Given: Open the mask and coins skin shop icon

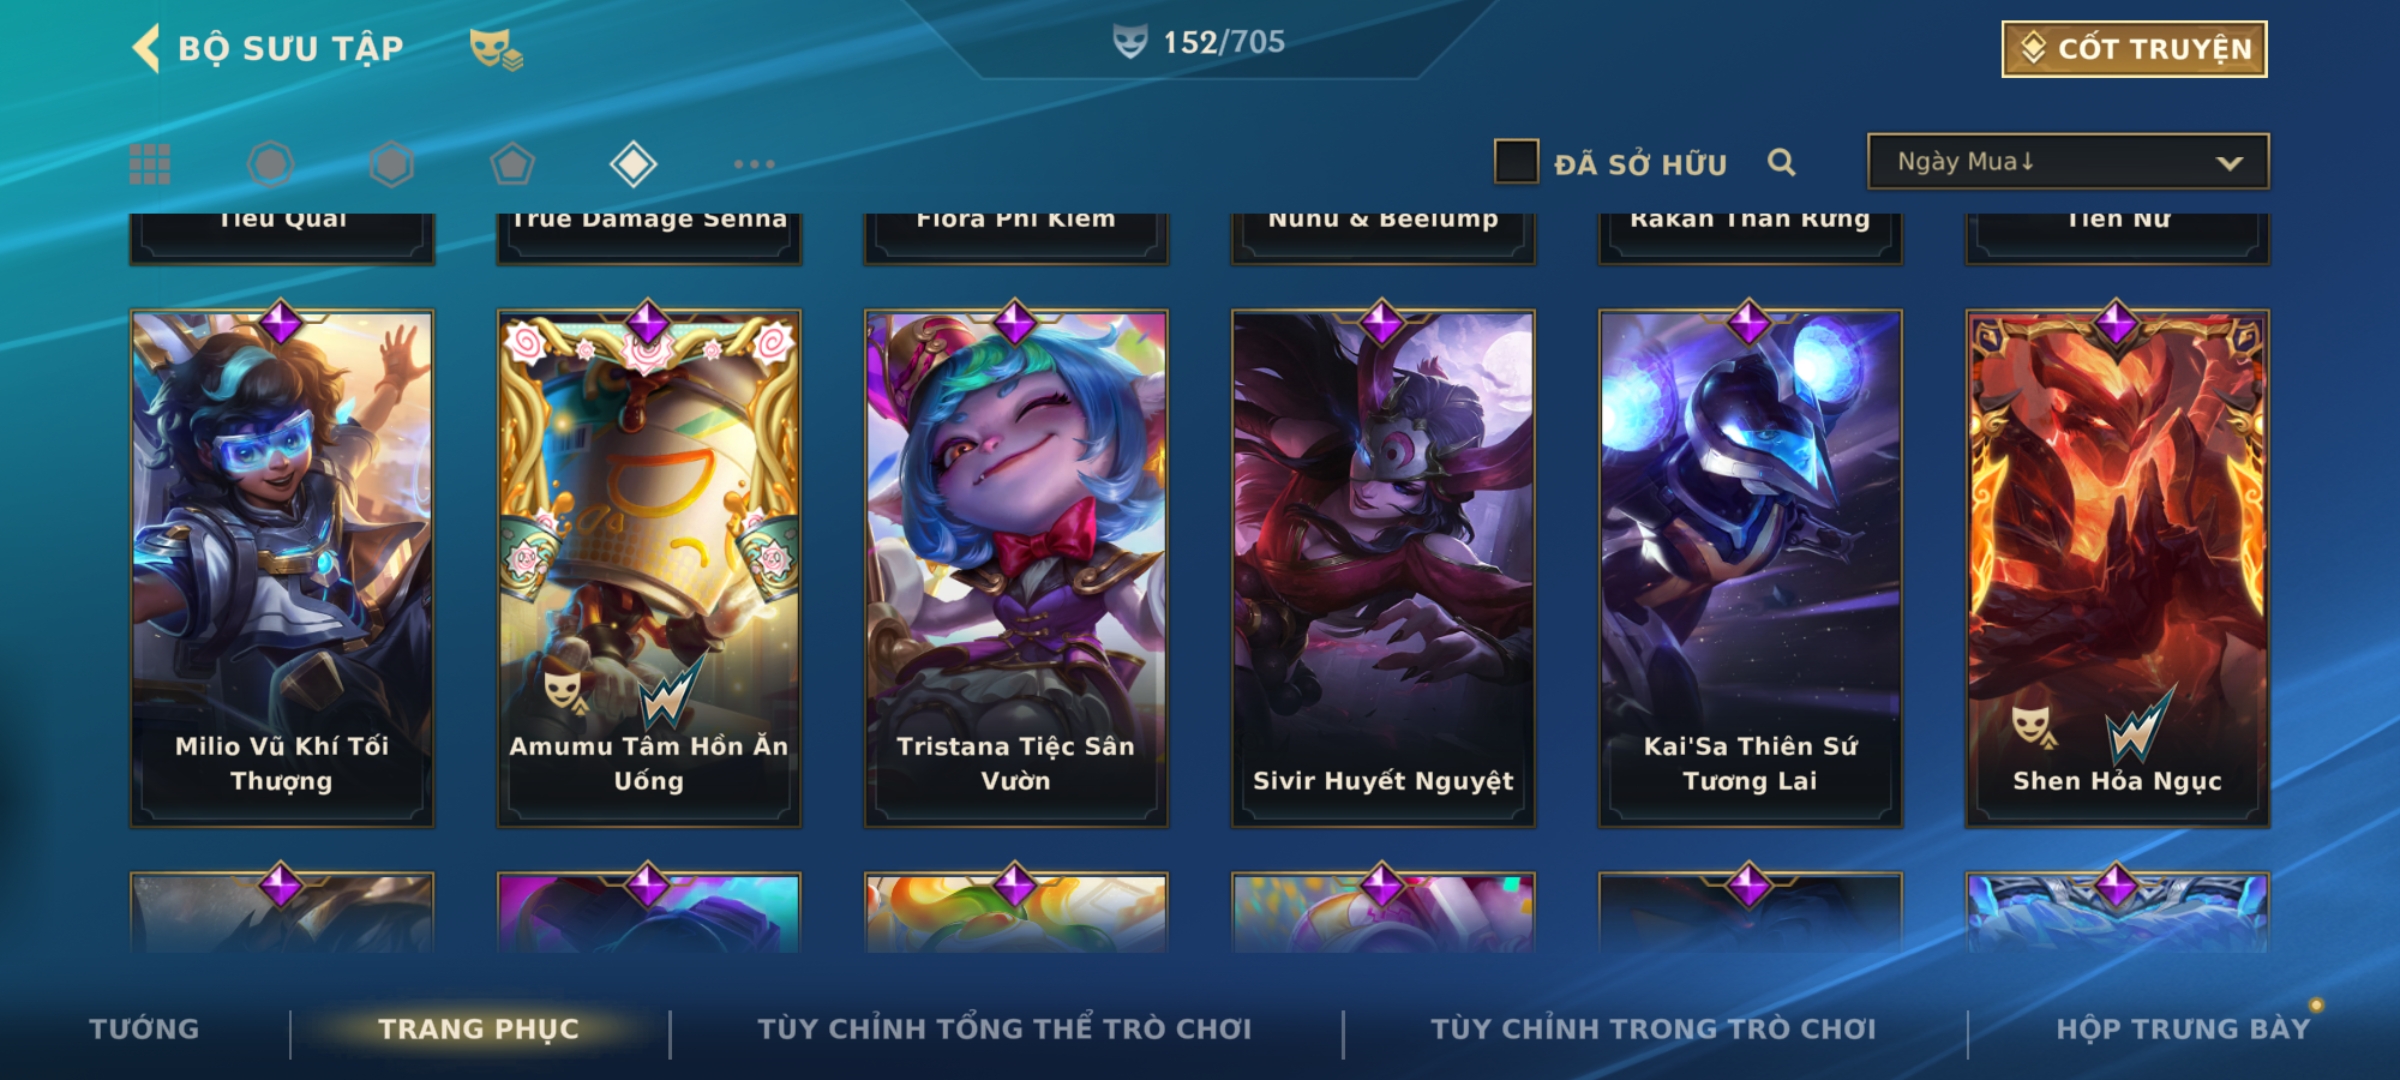Looking at the screenshot, I should [x=497, y=48].
